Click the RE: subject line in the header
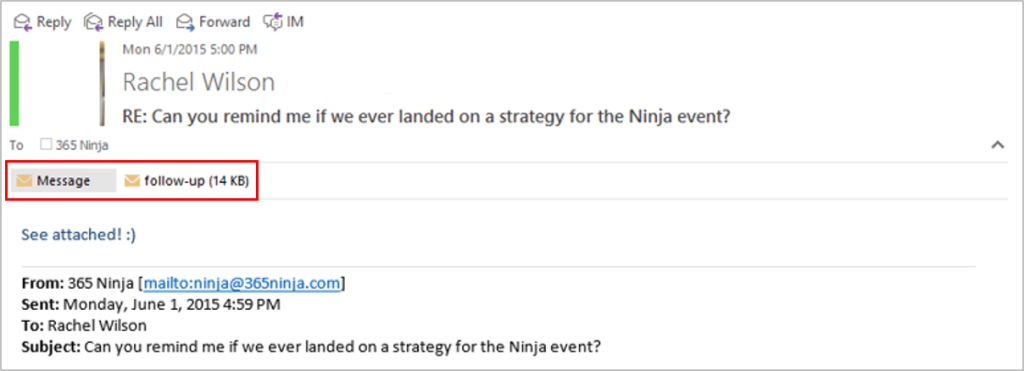This screenshot has width=1024, height=371. tap(426, 117)
